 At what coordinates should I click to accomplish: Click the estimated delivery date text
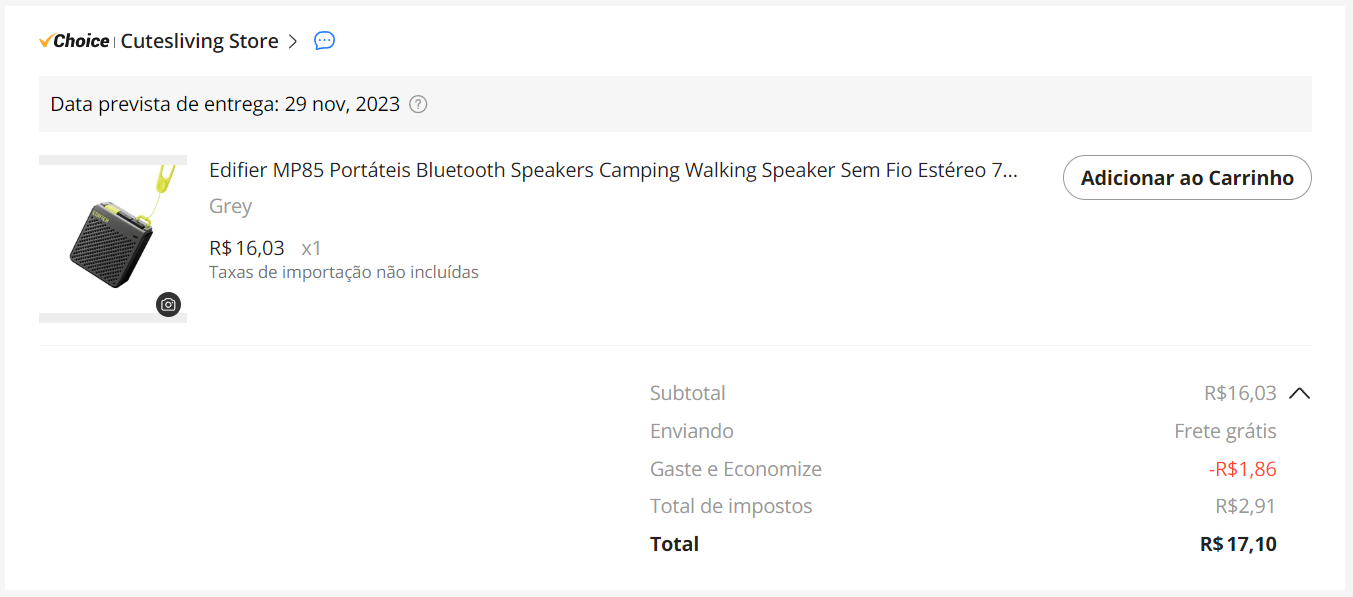pos(225,104)
